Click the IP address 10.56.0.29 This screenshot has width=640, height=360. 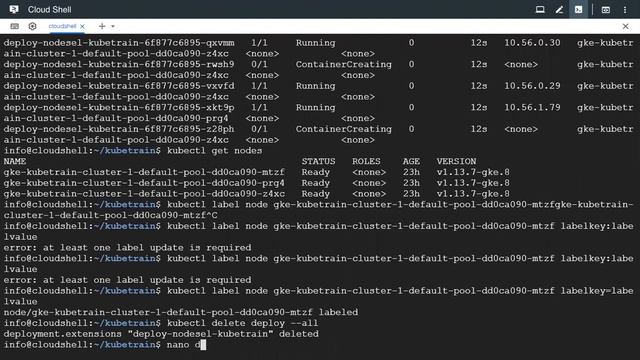532,86
